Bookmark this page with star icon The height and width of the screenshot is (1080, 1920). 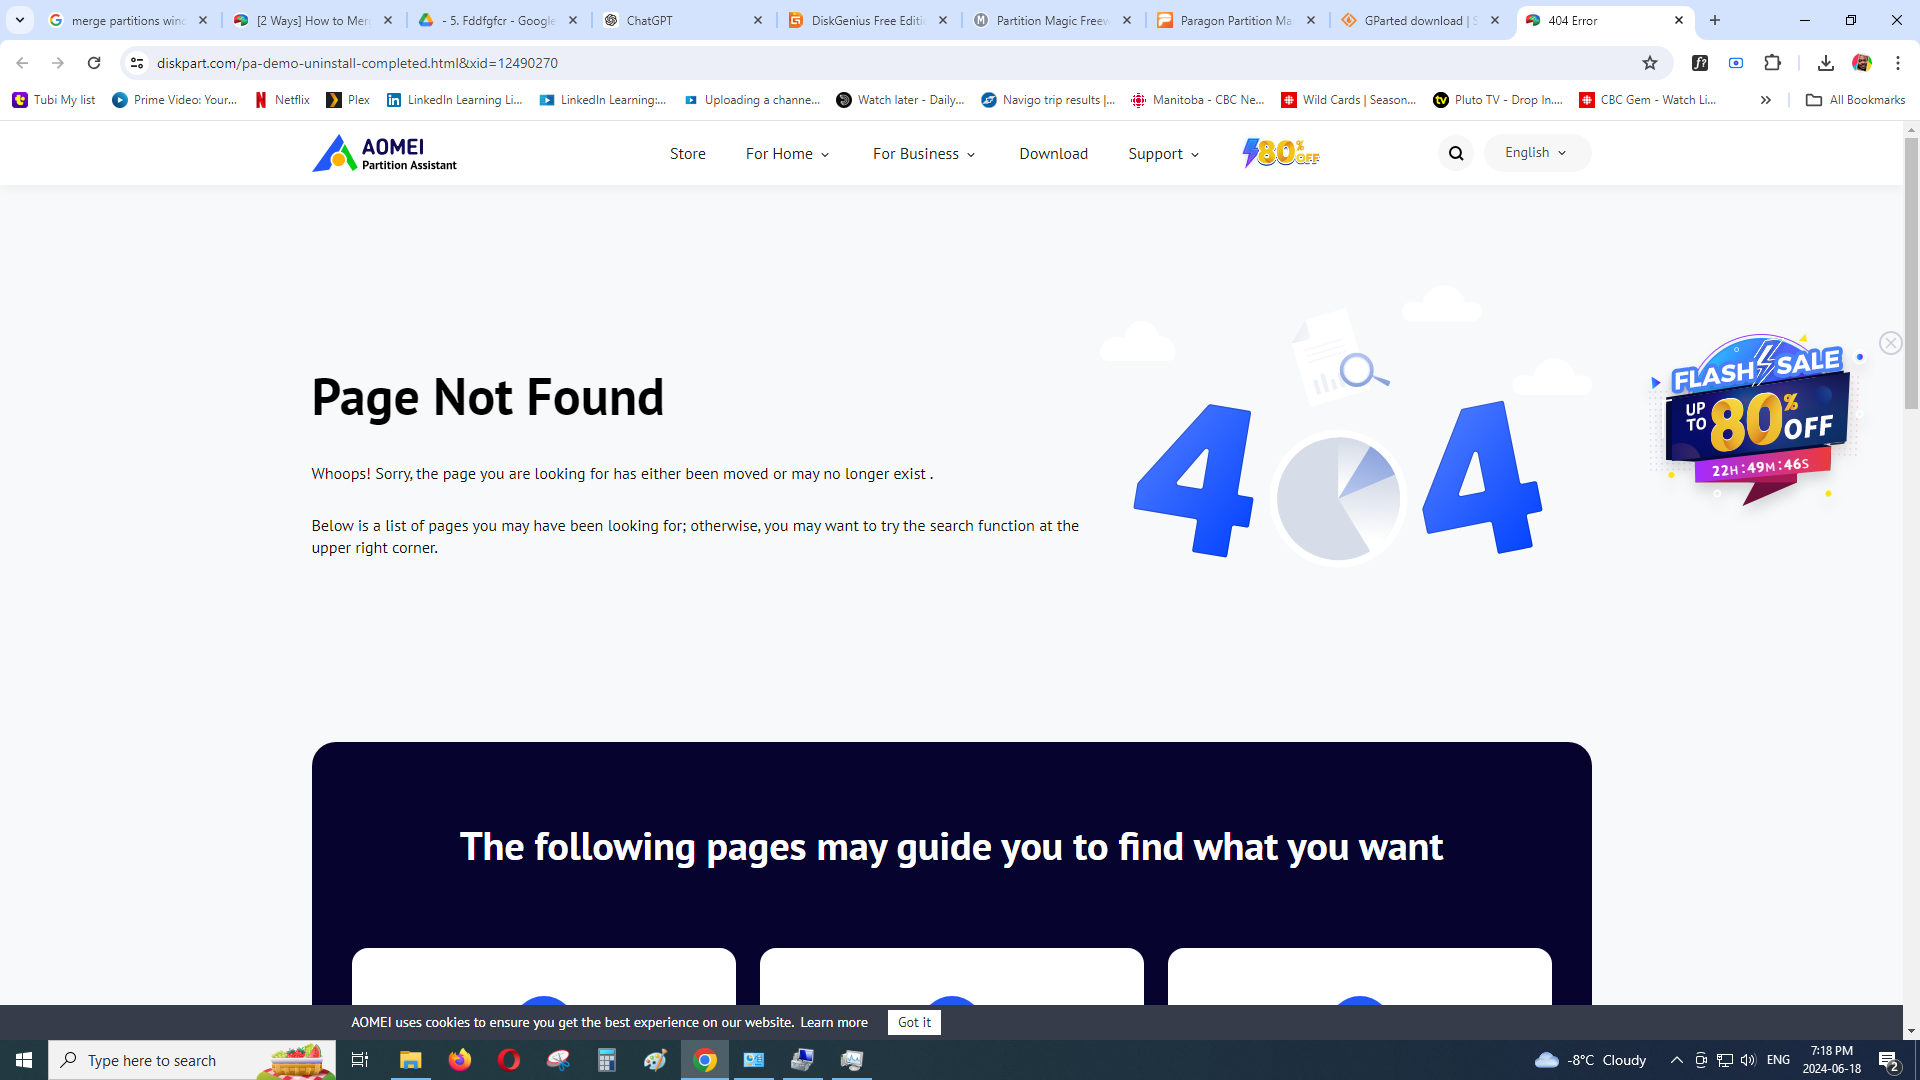pos(1650,63)
